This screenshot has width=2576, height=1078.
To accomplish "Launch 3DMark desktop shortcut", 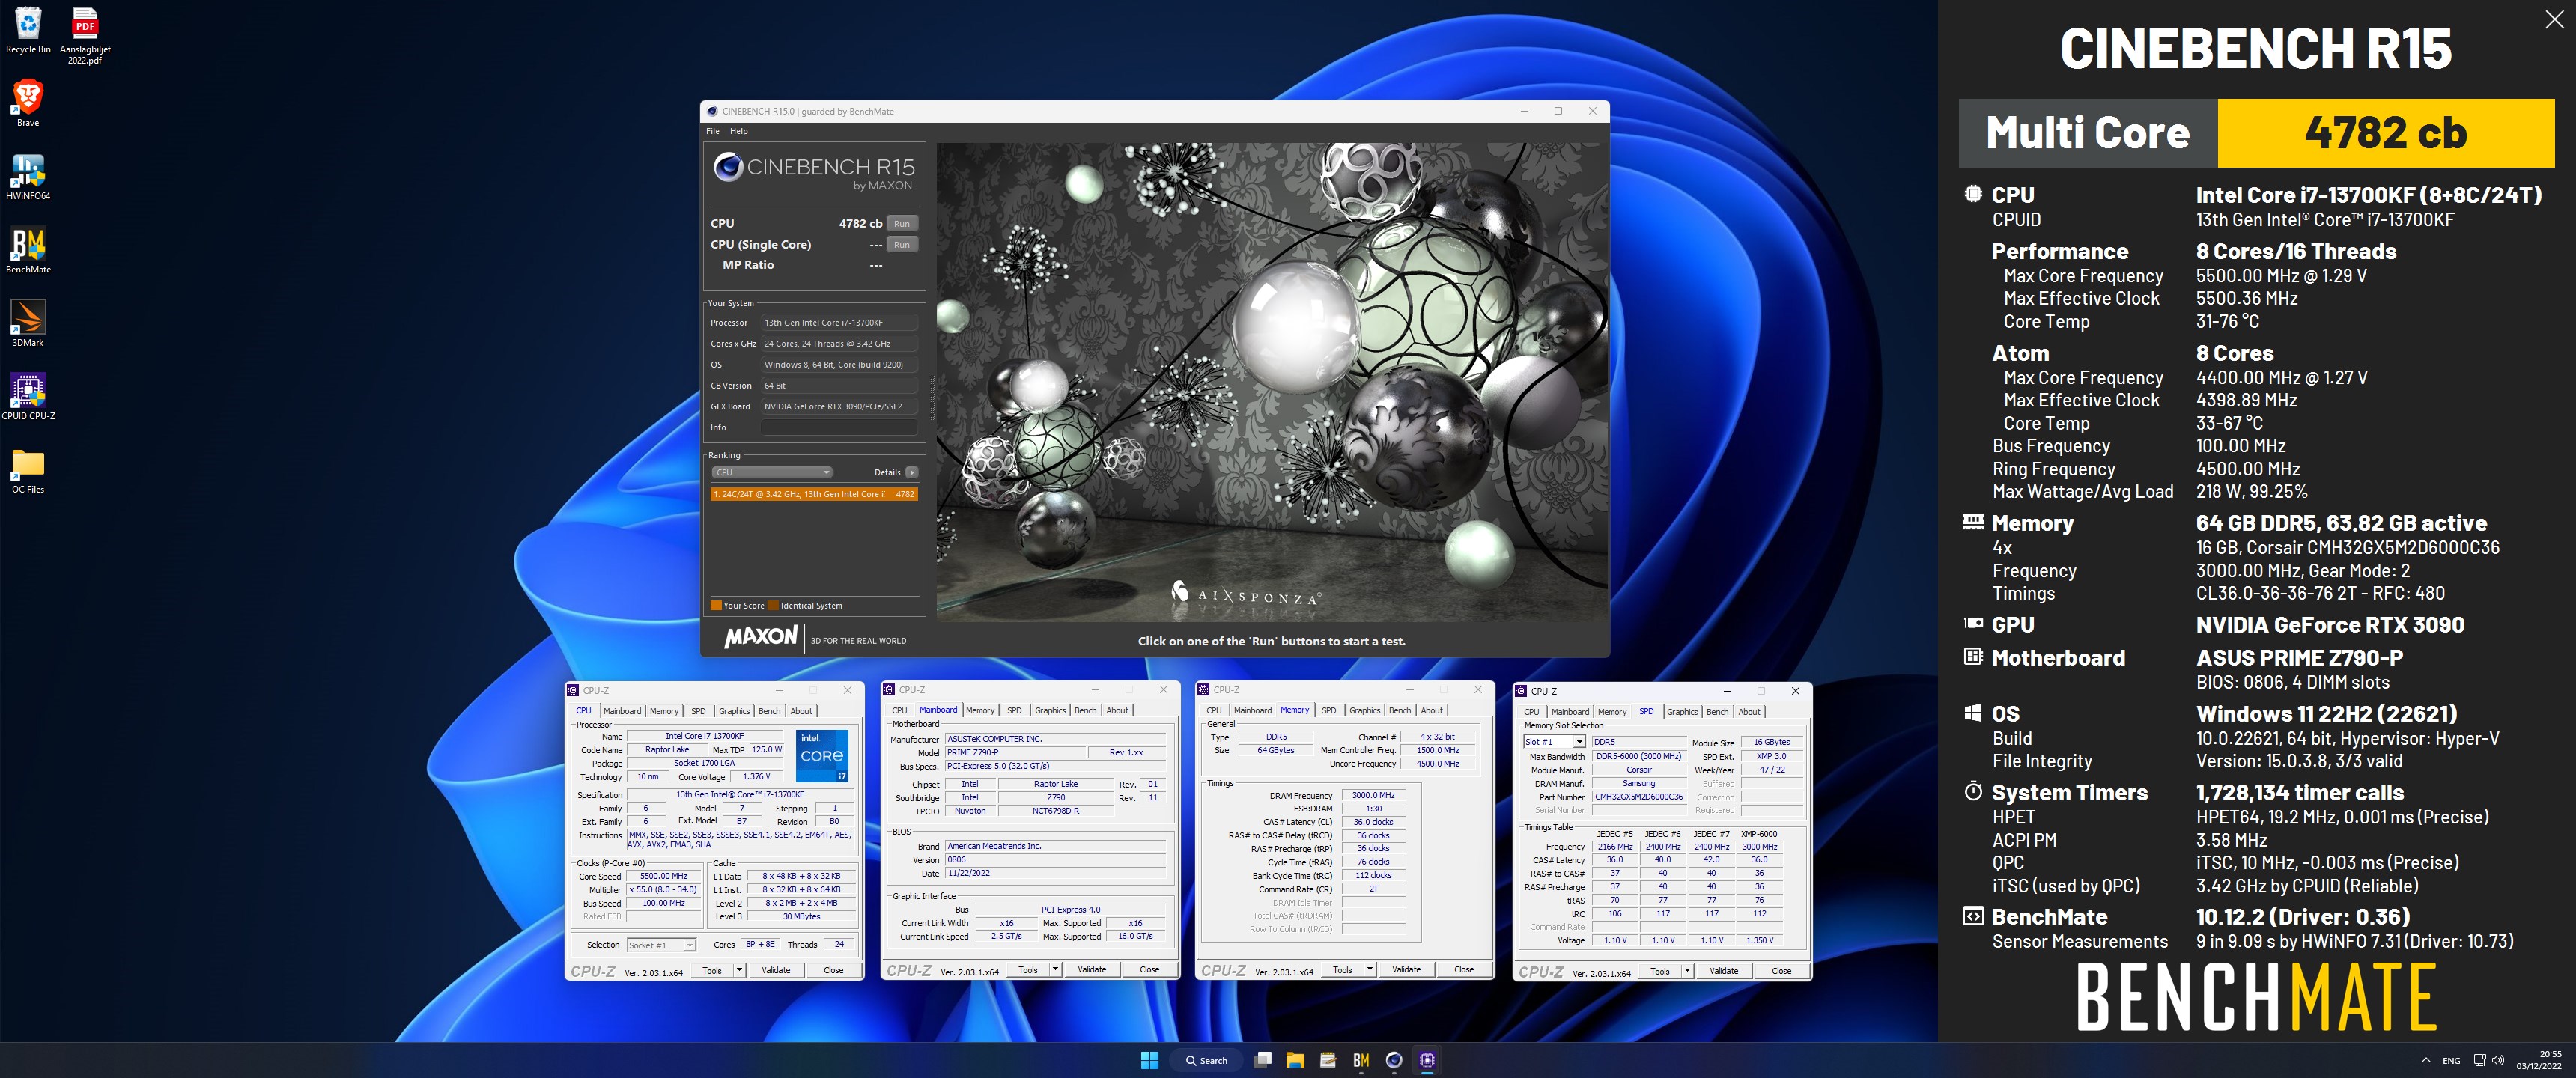I will point(28,323).
